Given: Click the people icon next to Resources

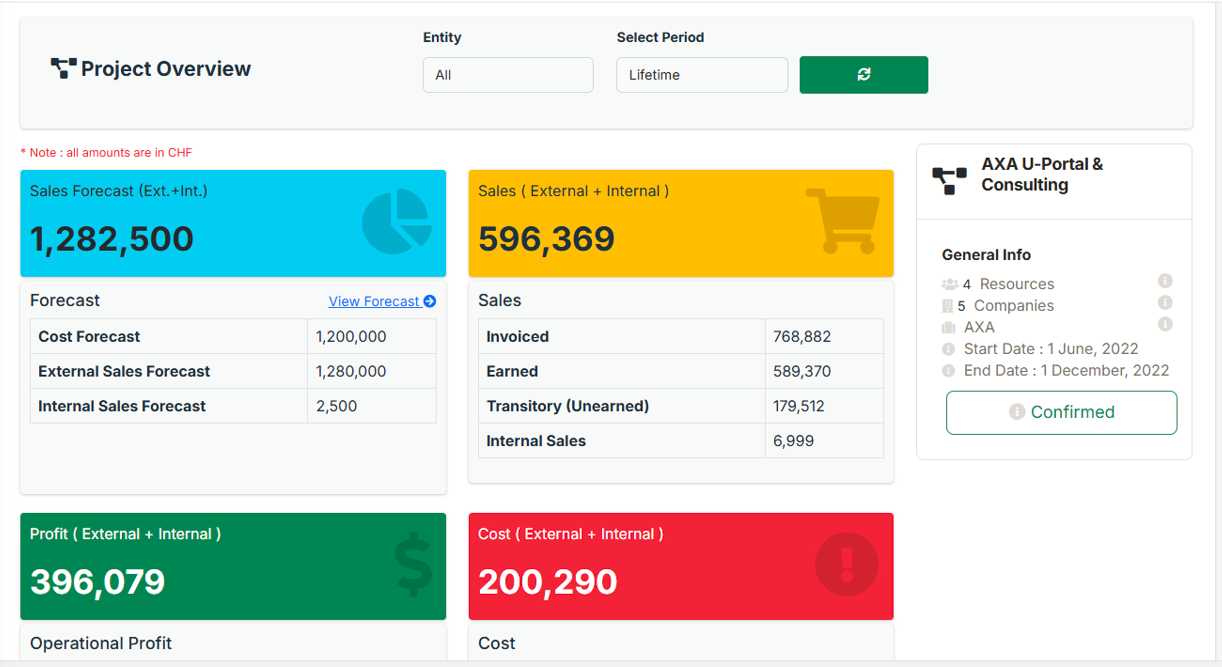Looking at the screenshot, I should coord(949,285).
